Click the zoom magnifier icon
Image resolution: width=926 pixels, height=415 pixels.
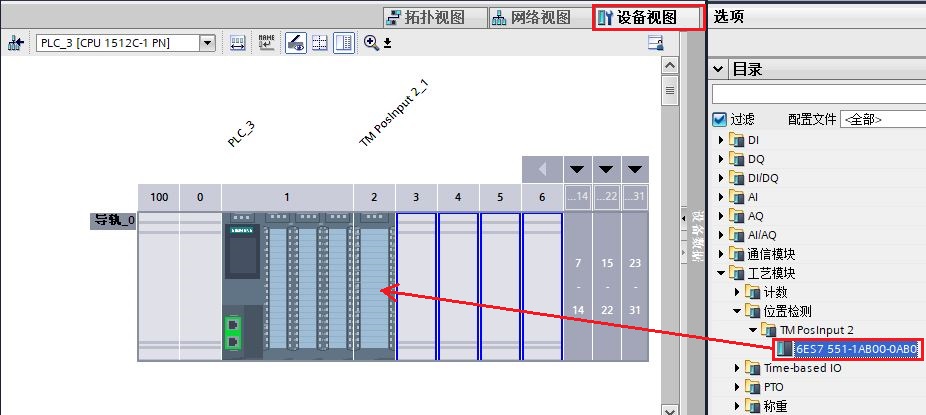(x=371, y=43)
